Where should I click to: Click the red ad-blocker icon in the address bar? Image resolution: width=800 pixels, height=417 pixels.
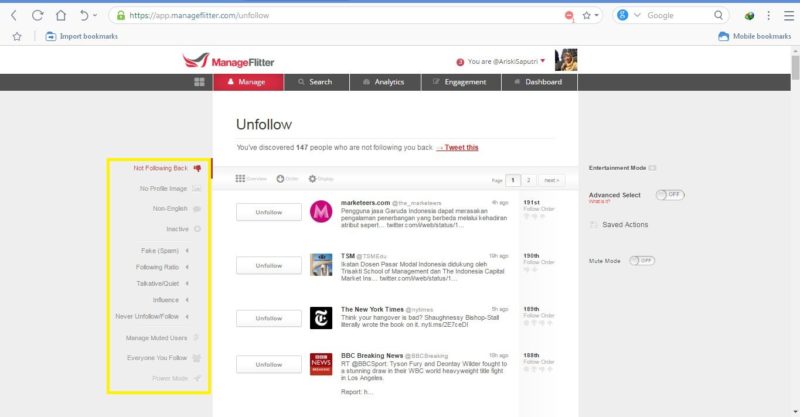coord(569,16)
